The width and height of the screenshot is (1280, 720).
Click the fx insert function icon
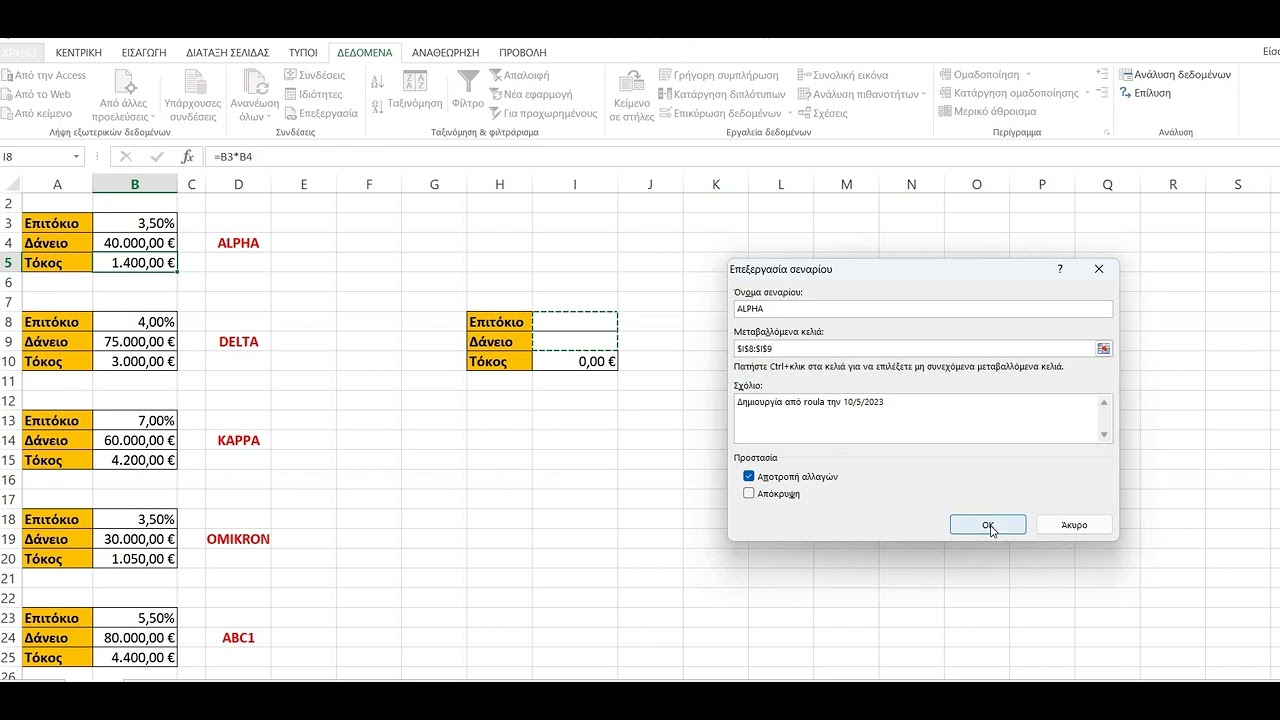tap(187, 157)
